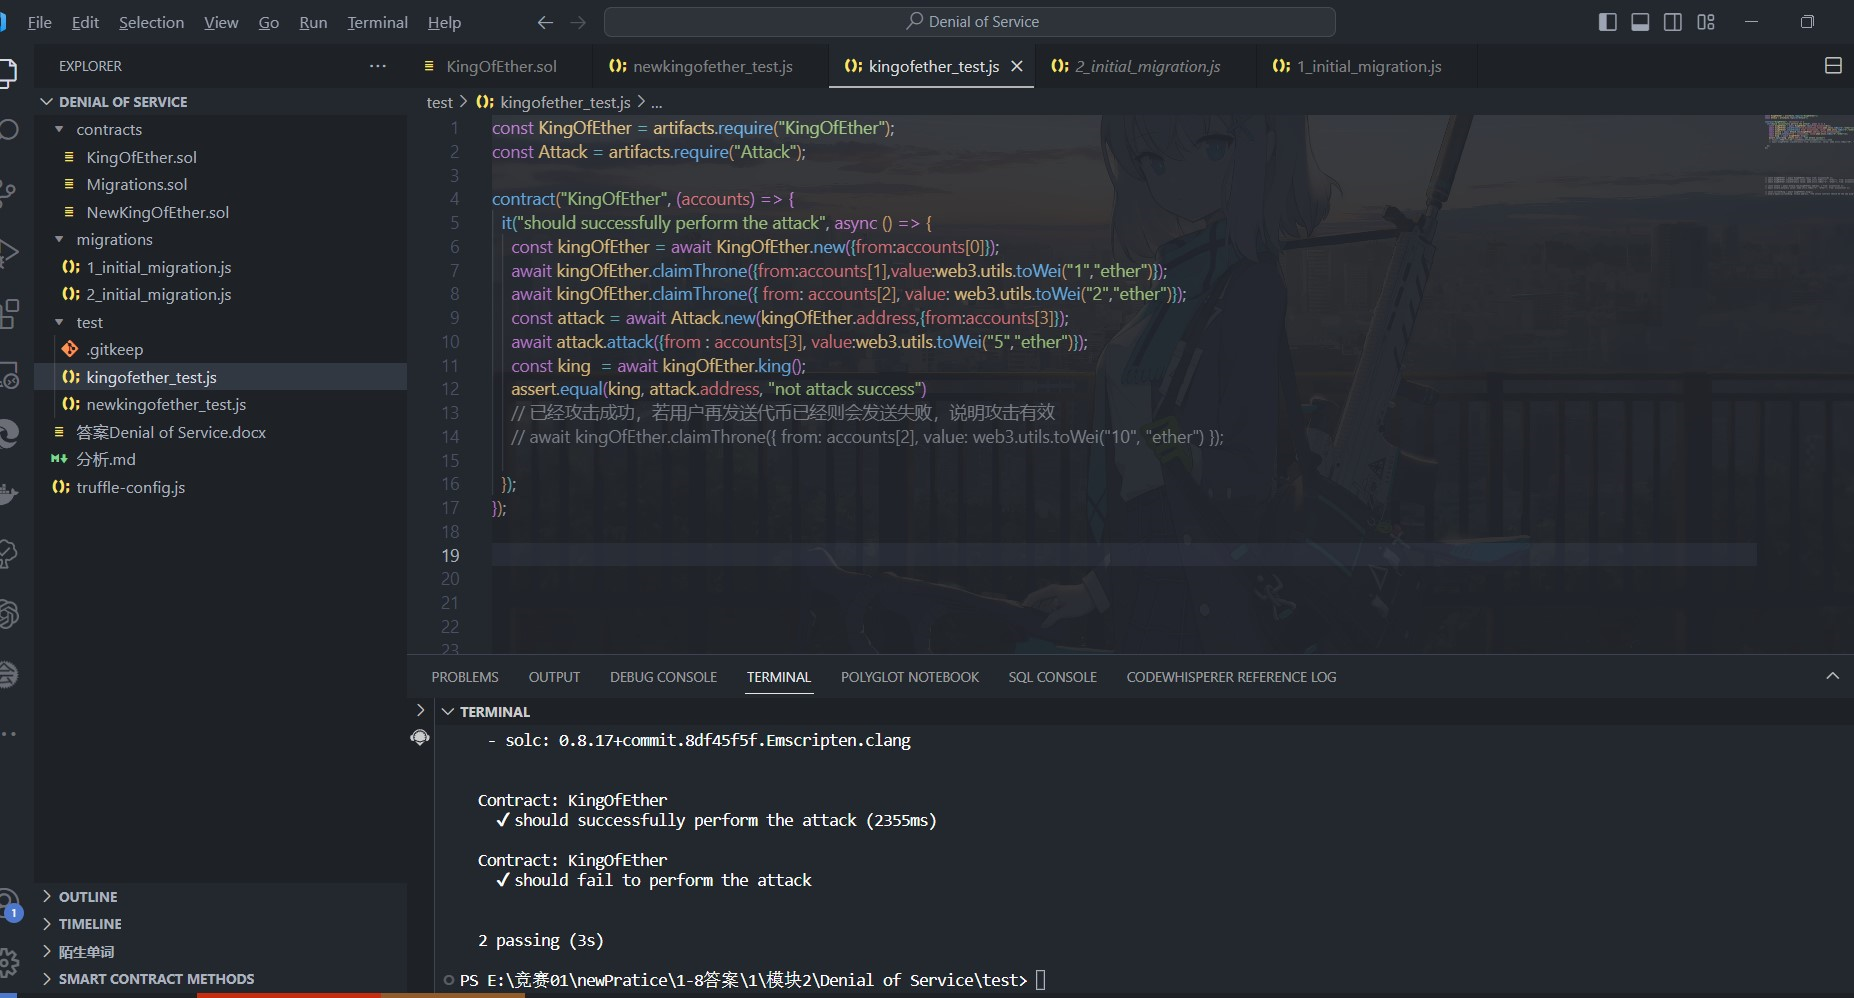Collapse the contracts folder
Screen dimensions: 1854x998
point(59,129)
